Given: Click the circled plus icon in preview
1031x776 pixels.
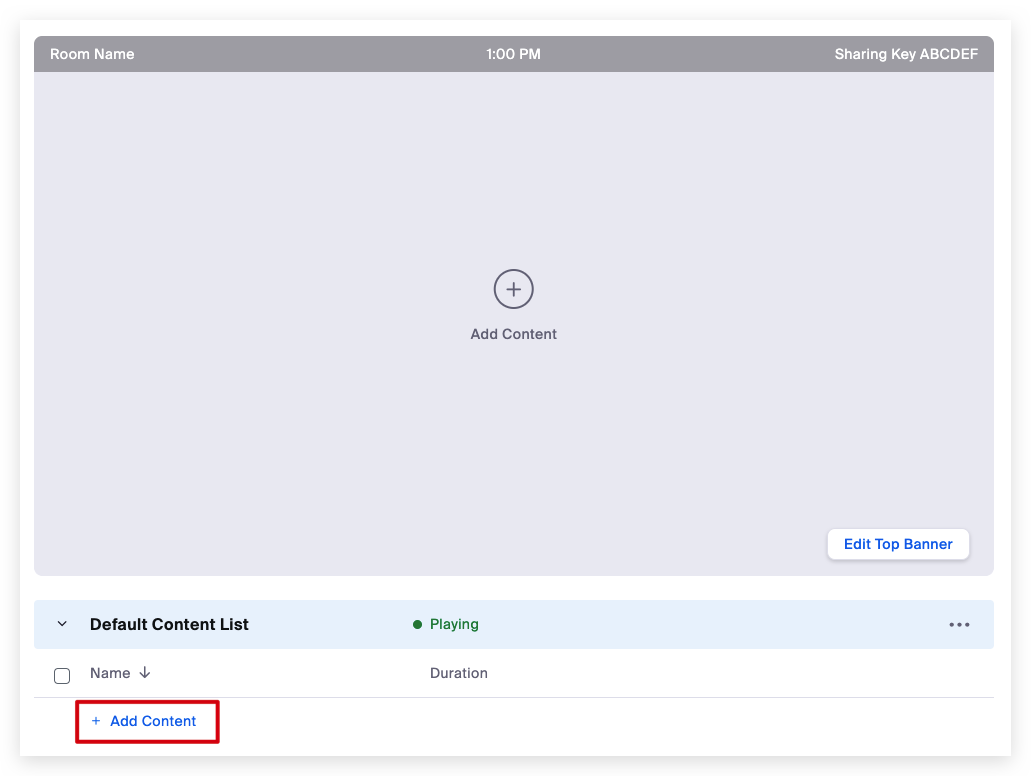Looking at the screenshot, I should click(513, 289).
